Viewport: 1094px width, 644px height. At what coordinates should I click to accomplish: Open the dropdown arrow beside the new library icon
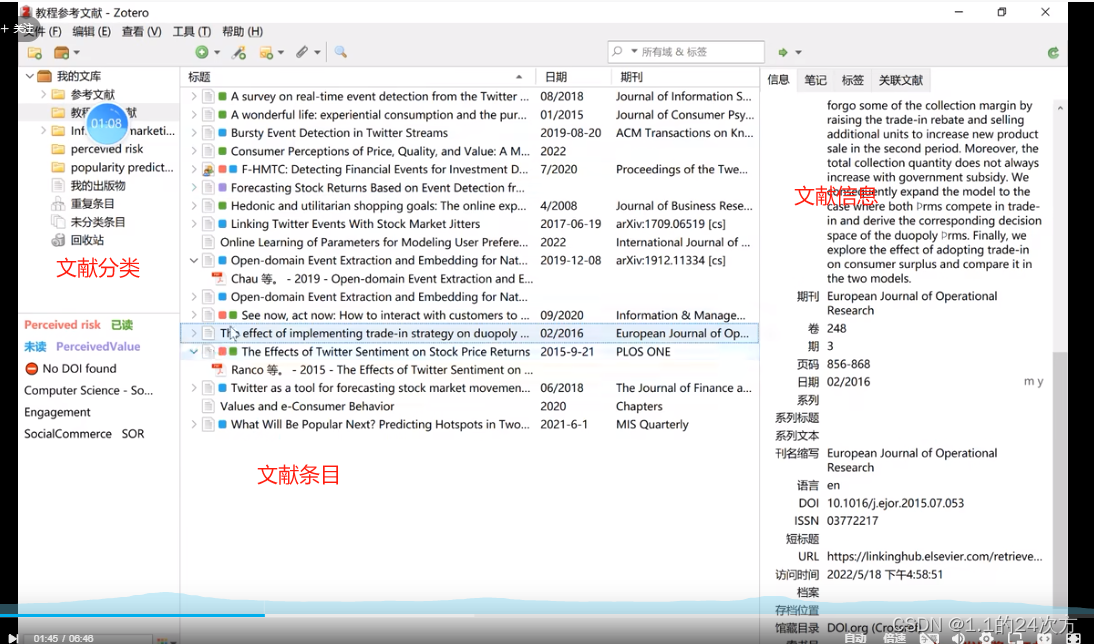(x=77, y=52)
